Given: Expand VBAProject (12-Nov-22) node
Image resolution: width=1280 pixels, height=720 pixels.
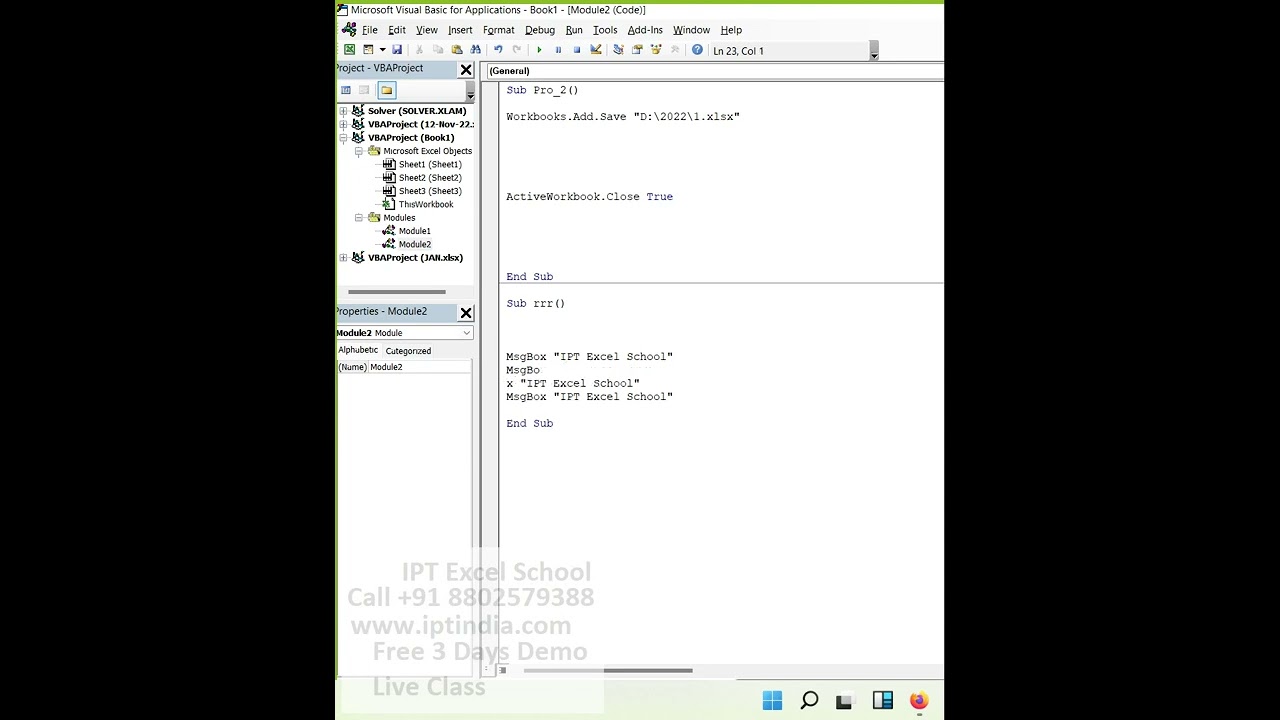Looking at the screenshot, I should tap(344, 124).
